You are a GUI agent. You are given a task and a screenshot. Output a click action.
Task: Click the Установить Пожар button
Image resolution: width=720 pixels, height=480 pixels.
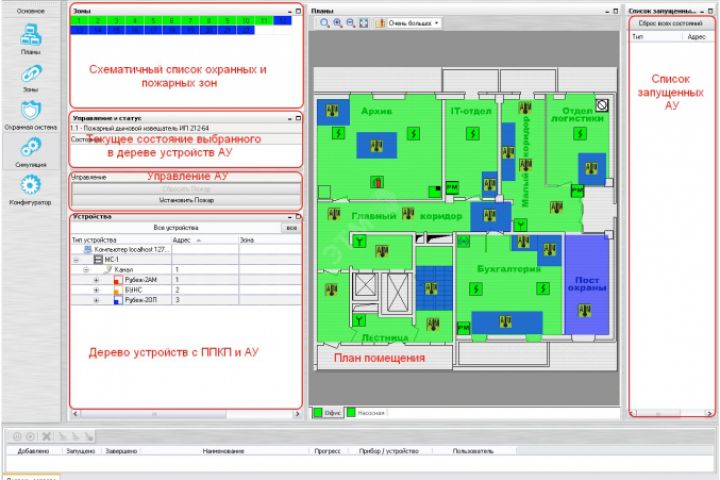(x=186, y=200)
